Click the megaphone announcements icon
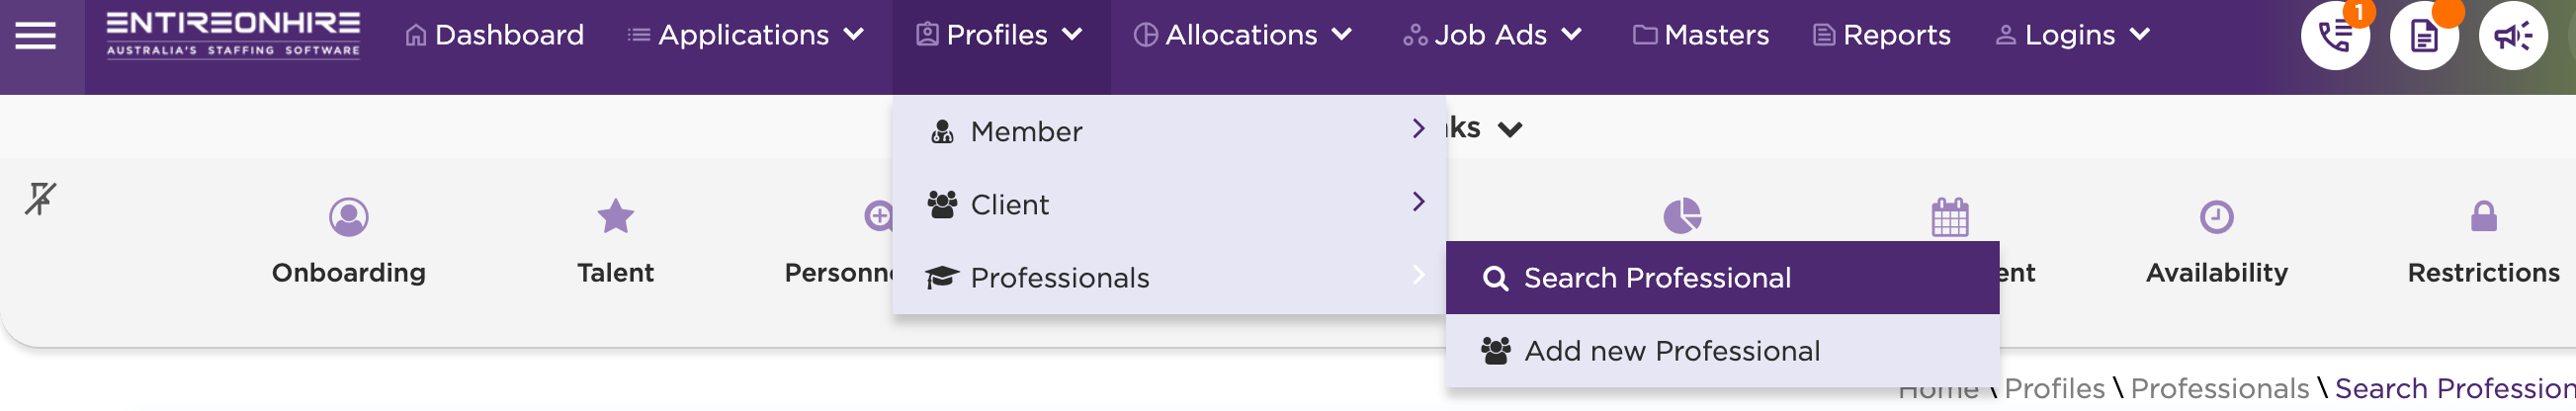The height and width of the screenshot is (411, 2576). [x=2512, y=36]
